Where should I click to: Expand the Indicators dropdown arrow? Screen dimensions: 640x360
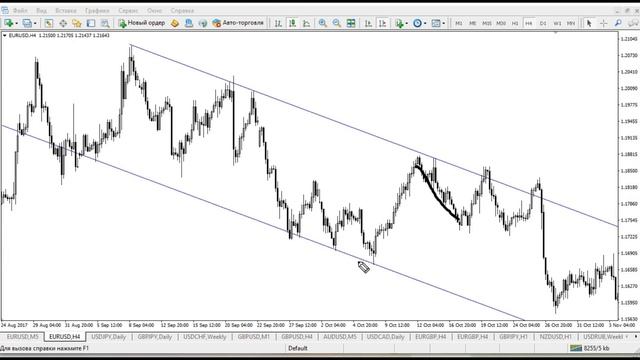pyautogui.click(x=407, y=23)
